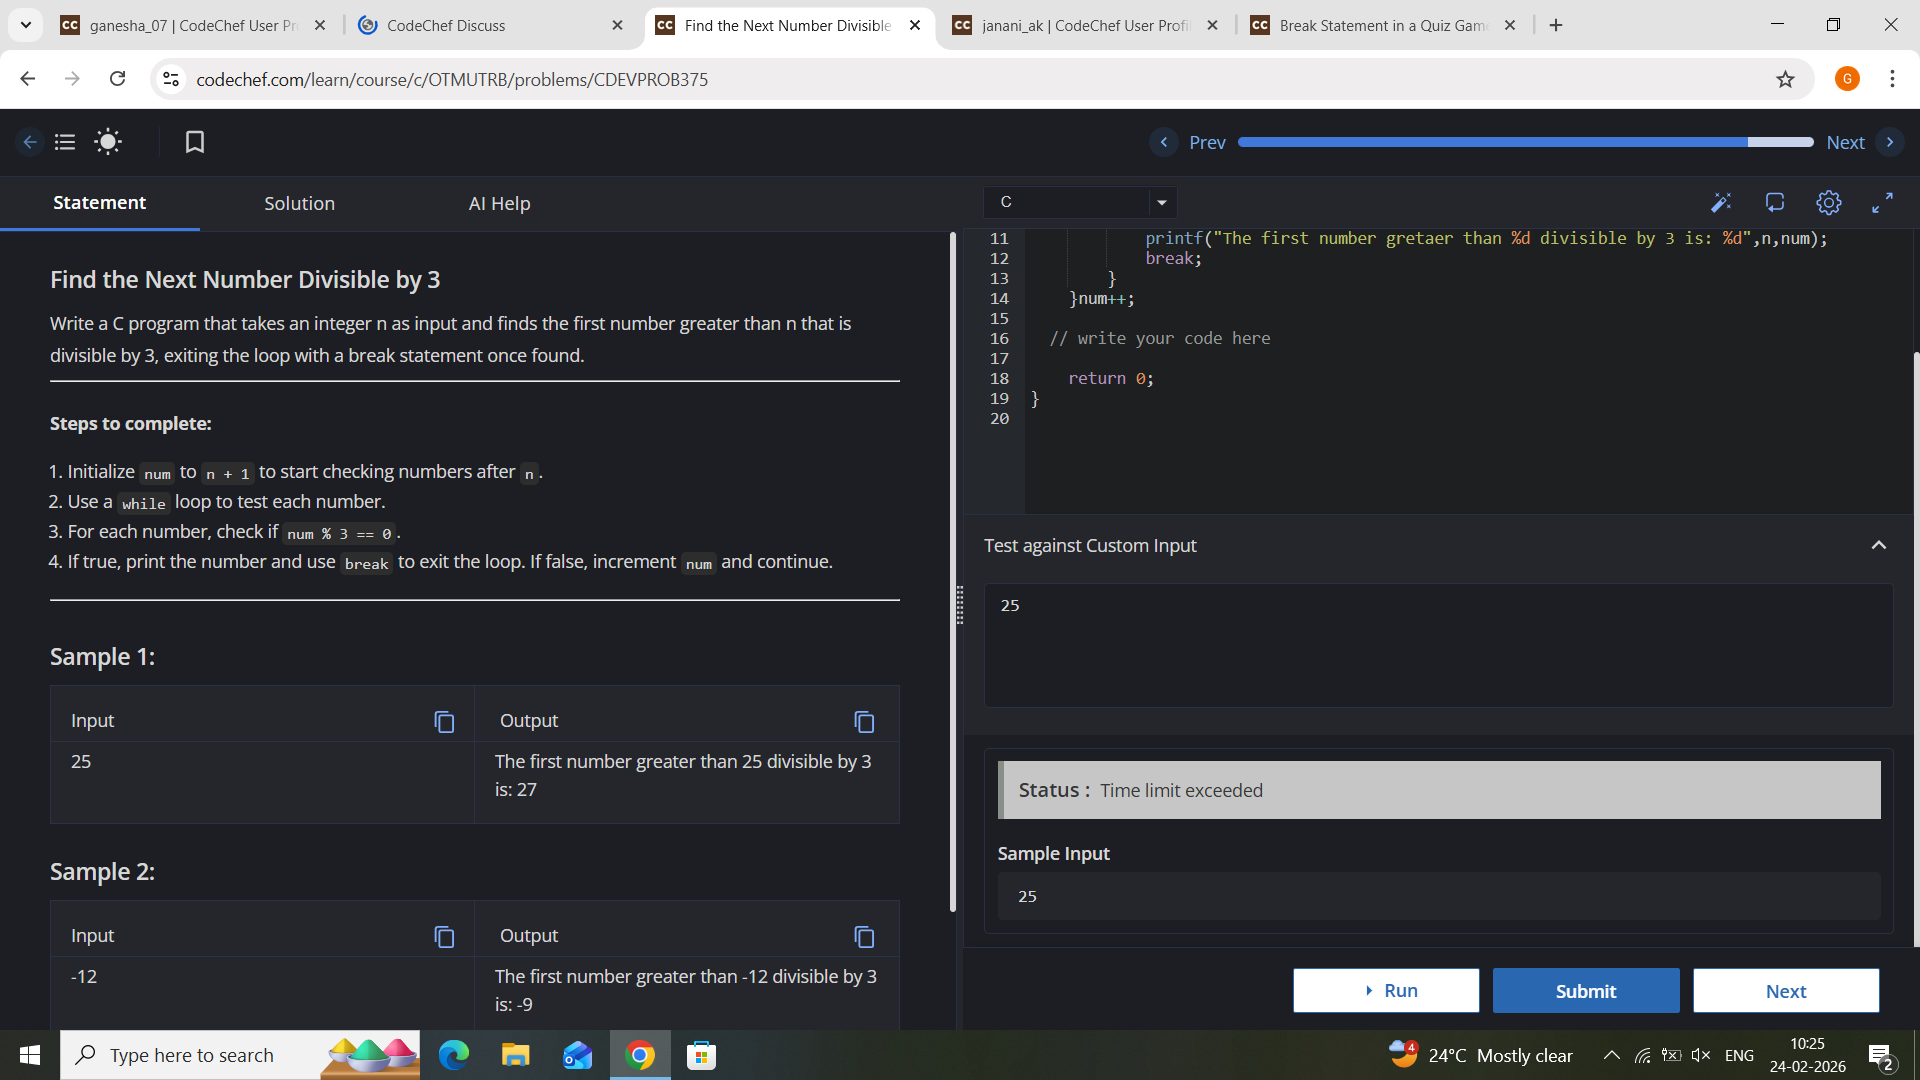Image resolution: width=1920 pixels, height=1080 pixels.
Task: Copy Sample 1 input
Action: click(x=444, y=721)
